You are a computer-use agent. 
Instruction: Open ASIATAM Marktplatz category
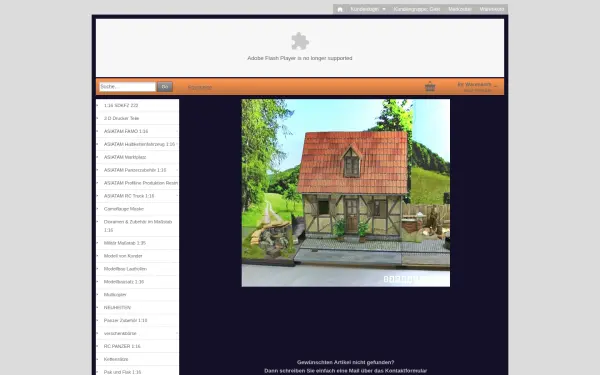125,157
